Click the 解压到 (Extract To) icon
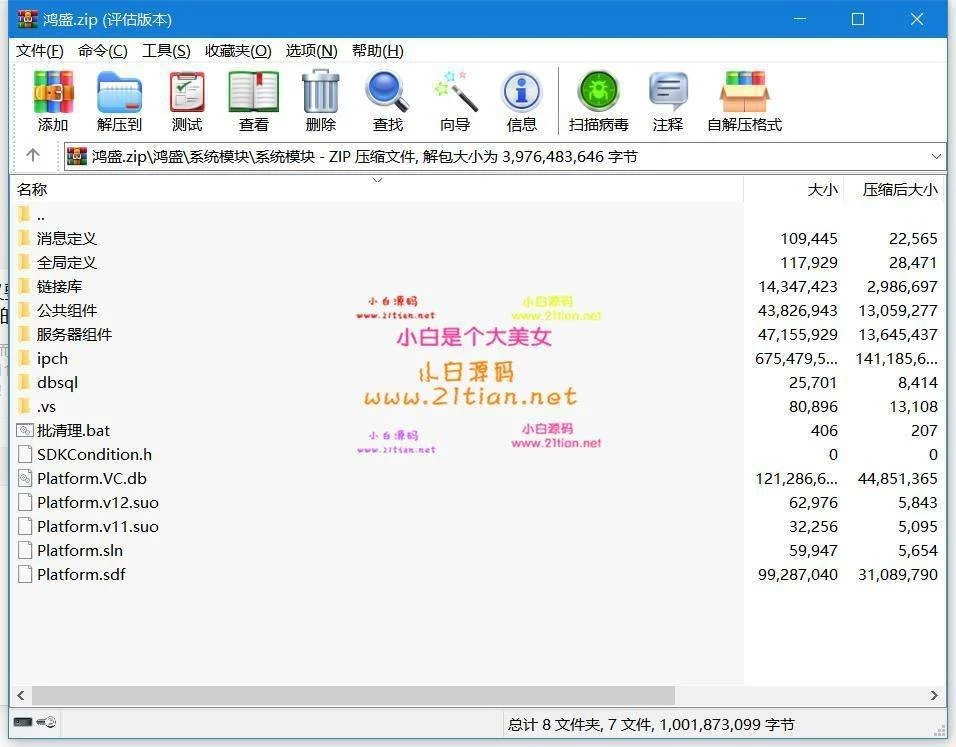956x747 pixels. coord(119,93)
